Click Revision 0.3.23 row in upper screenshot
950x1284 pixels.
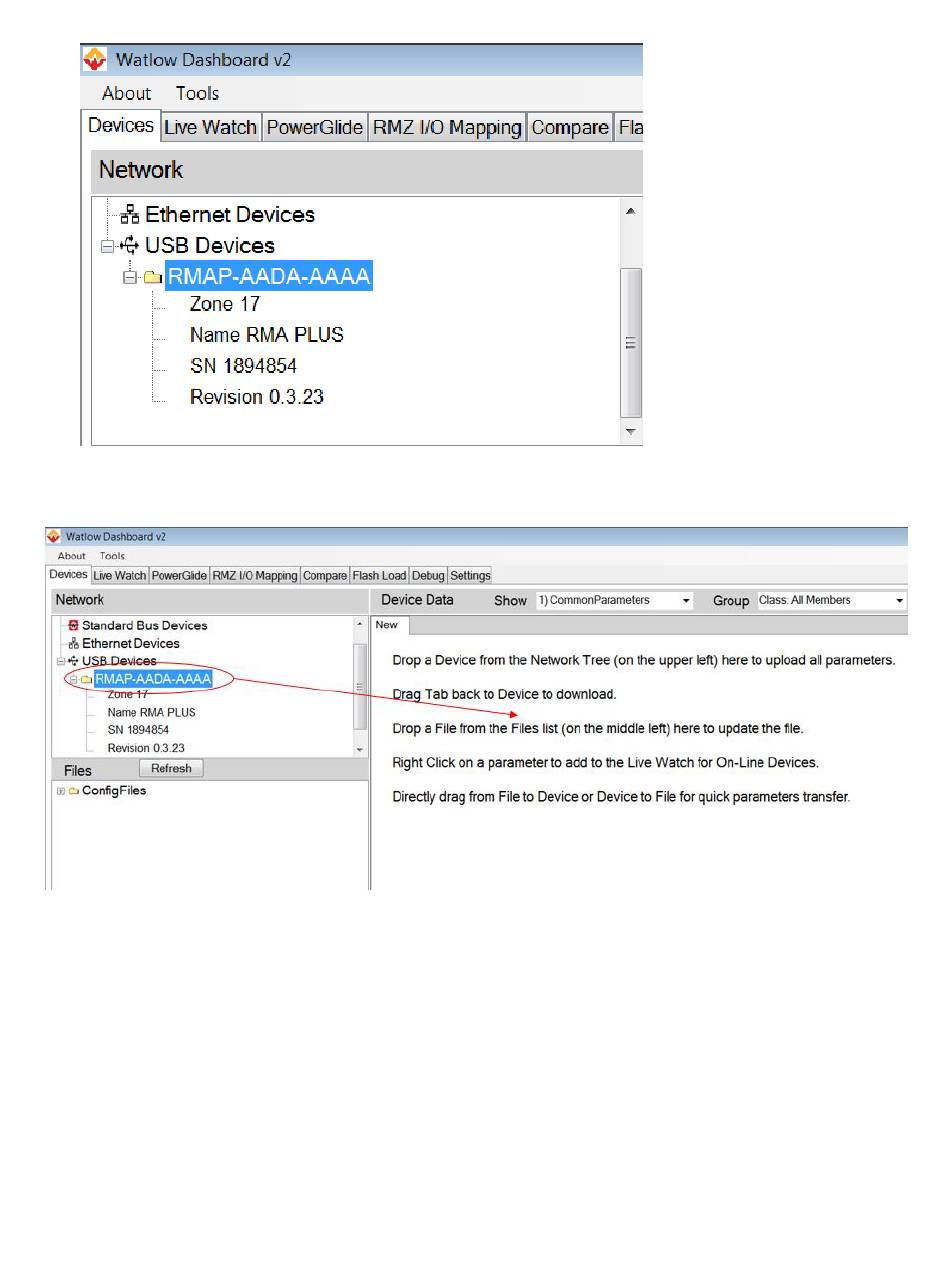[x=257, y=397]
